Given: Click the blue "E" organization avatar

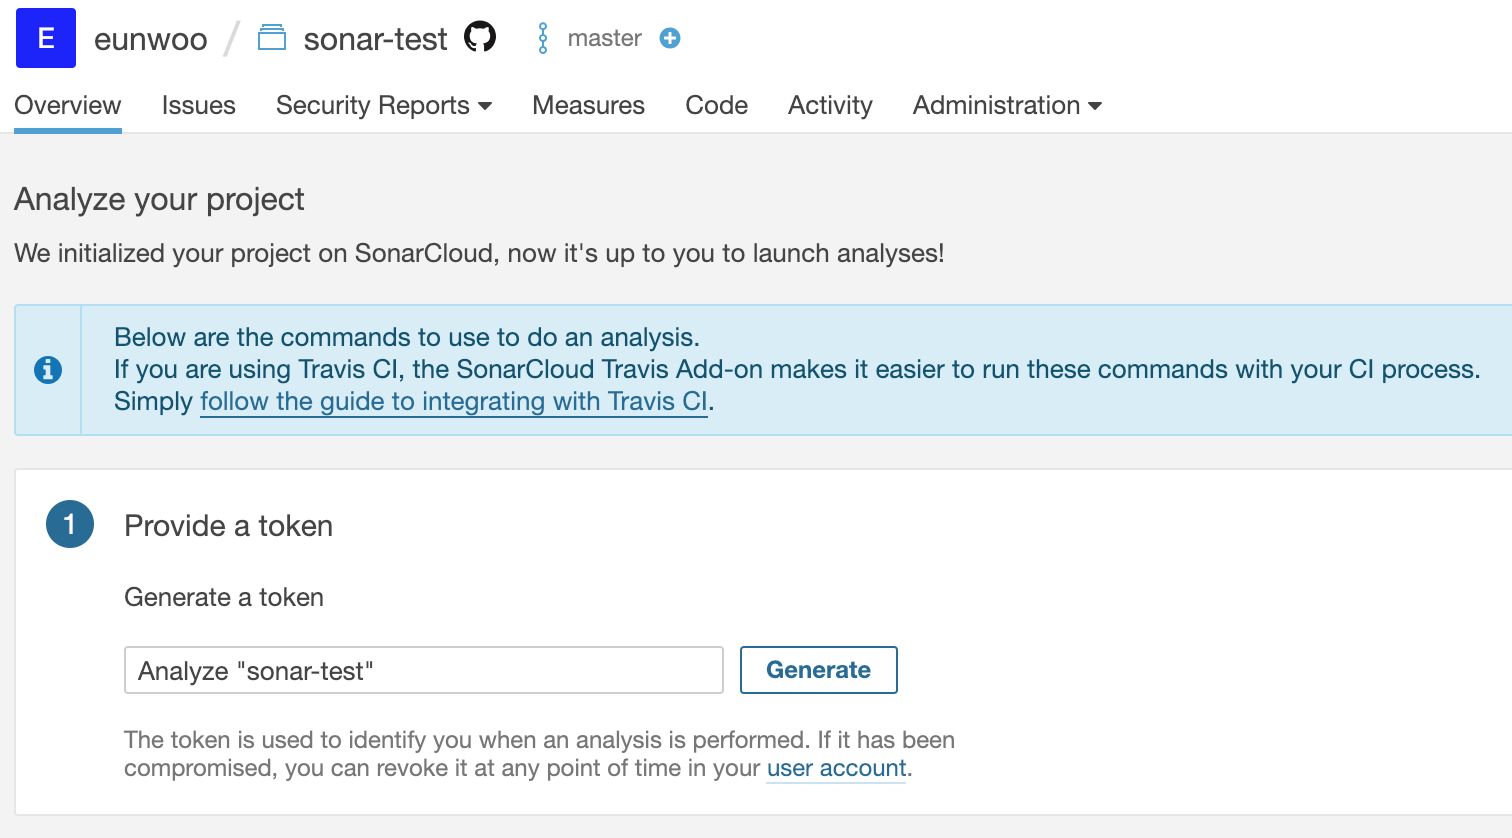Looking at the screenshot, I should point(46,38).
